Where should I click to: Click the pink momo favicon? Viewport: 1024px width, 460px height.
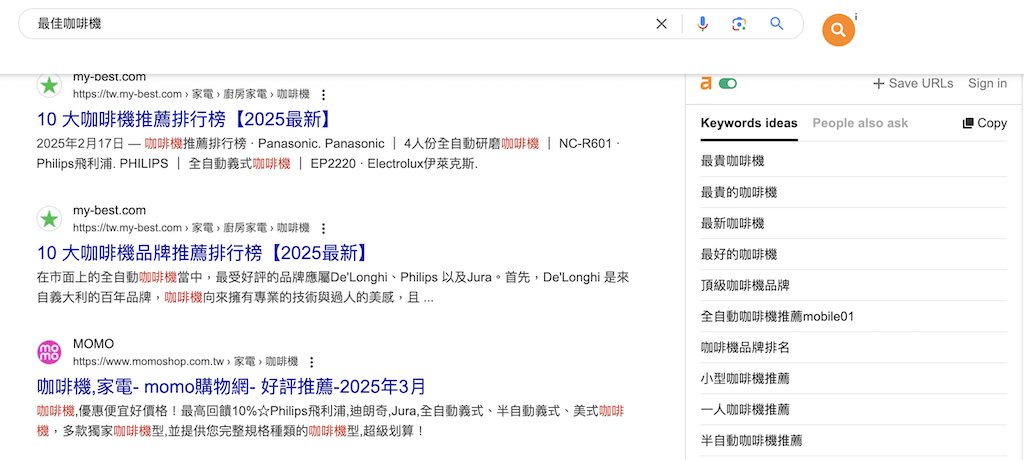tap(49, 352)
